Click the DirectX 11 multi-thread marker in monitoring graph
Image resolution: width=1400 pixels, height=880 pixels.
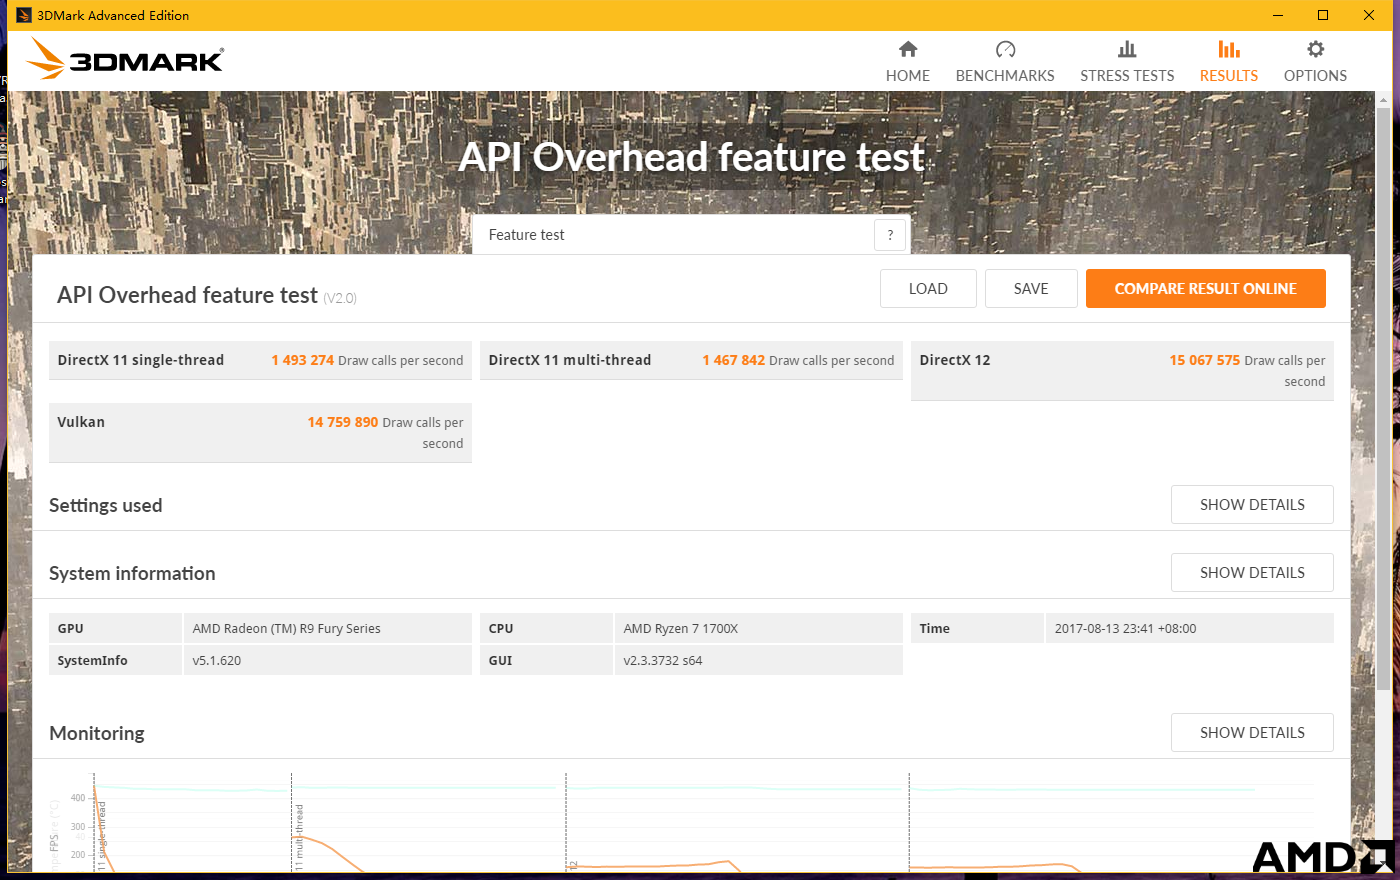coord(299,836)
